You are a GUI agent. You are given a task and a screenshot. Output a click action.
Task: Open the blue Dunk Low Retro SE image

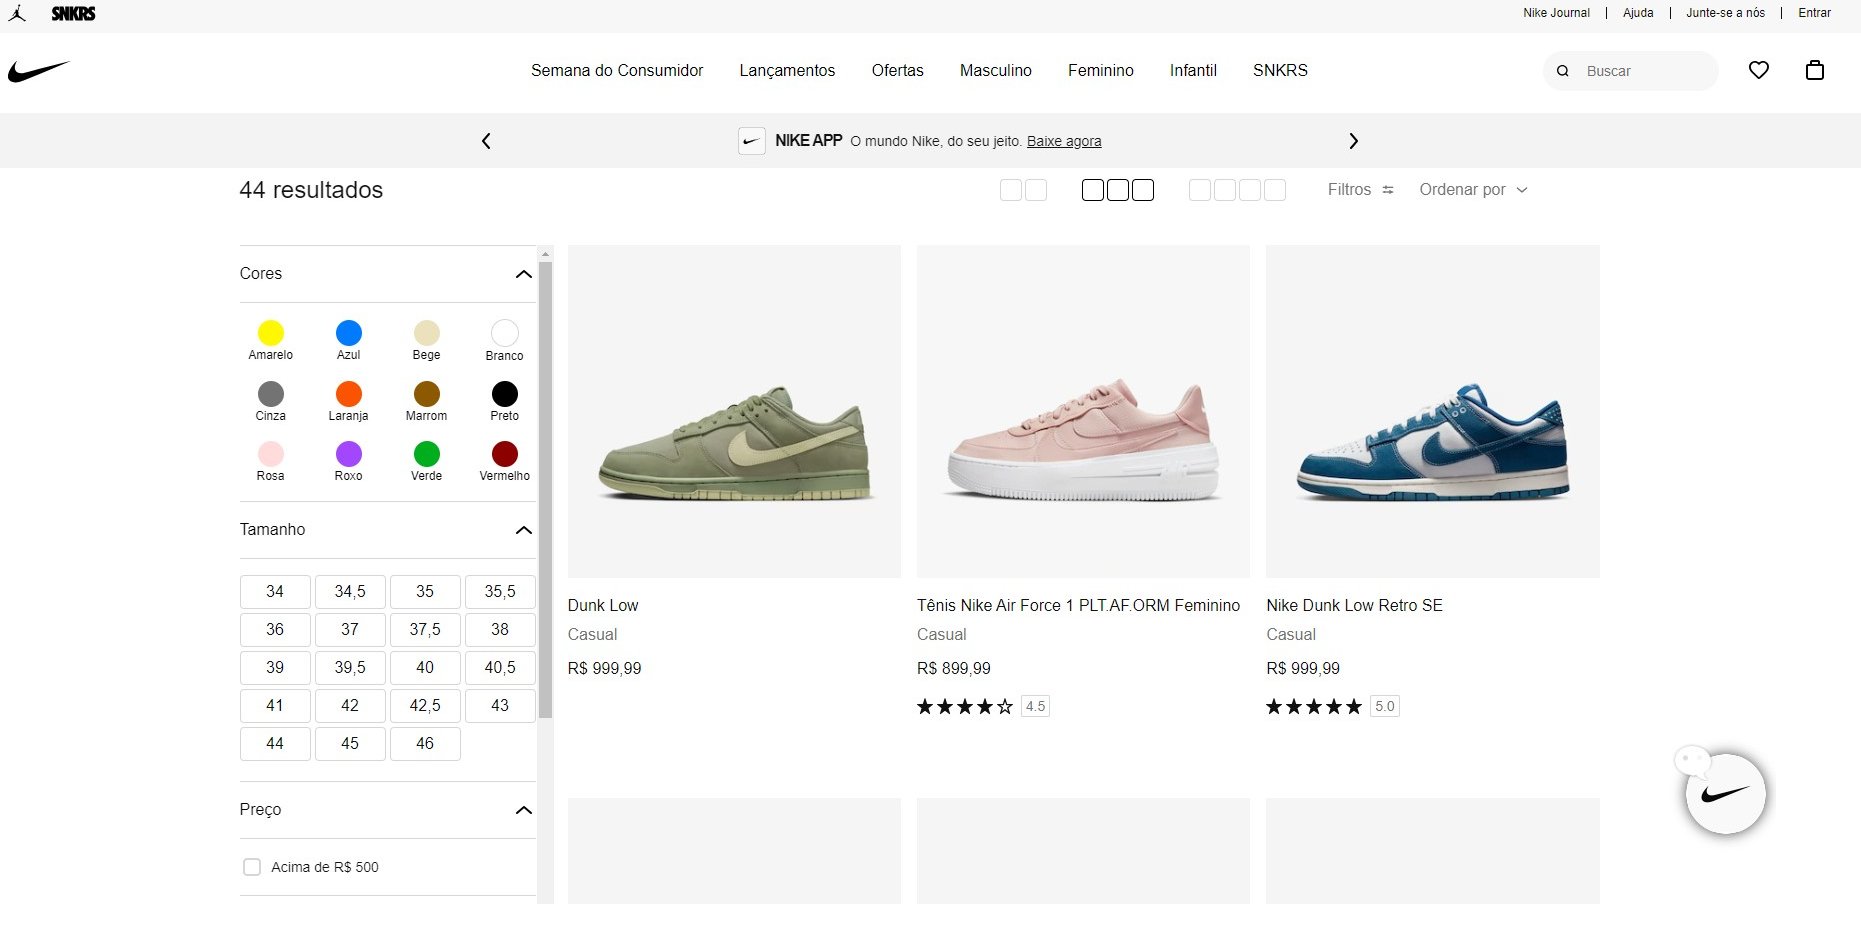[x=1432, y=412]
